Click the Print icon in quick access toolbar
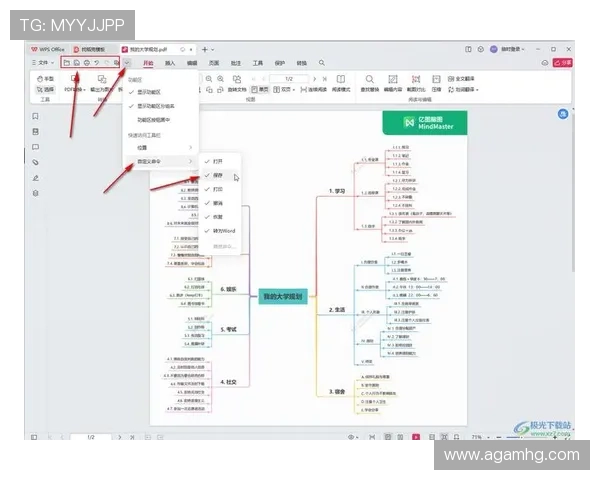This screenshot has height=480, width=600. point(86,63)
